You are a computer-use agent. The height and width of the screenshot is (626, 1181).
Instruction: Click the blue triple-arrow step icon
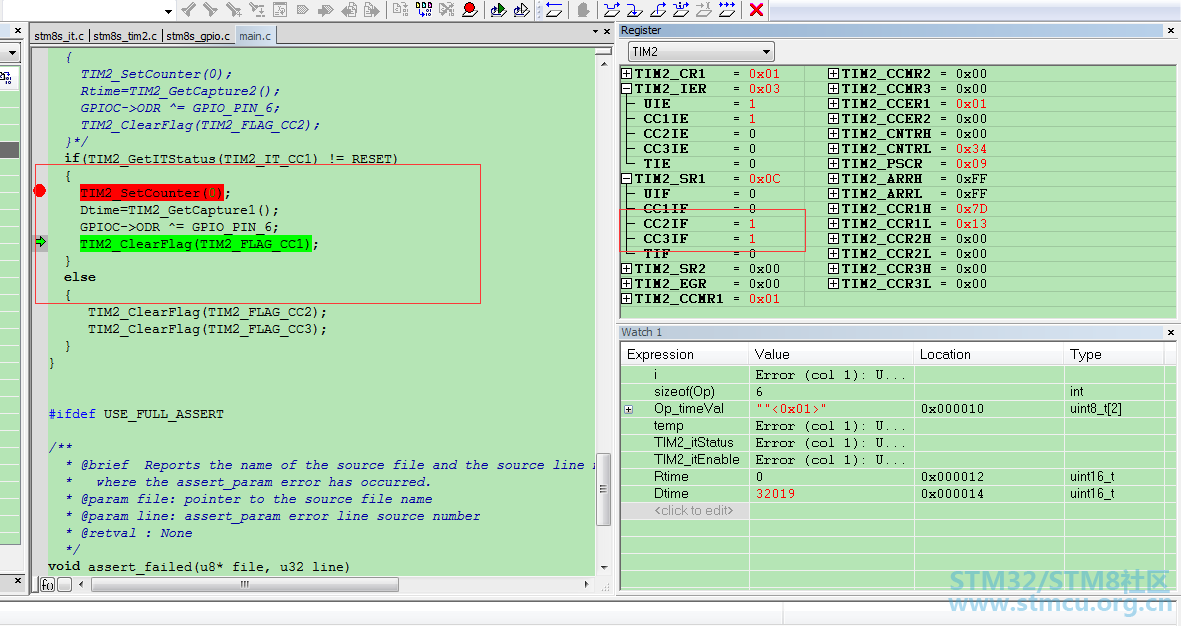coord(727,9)
